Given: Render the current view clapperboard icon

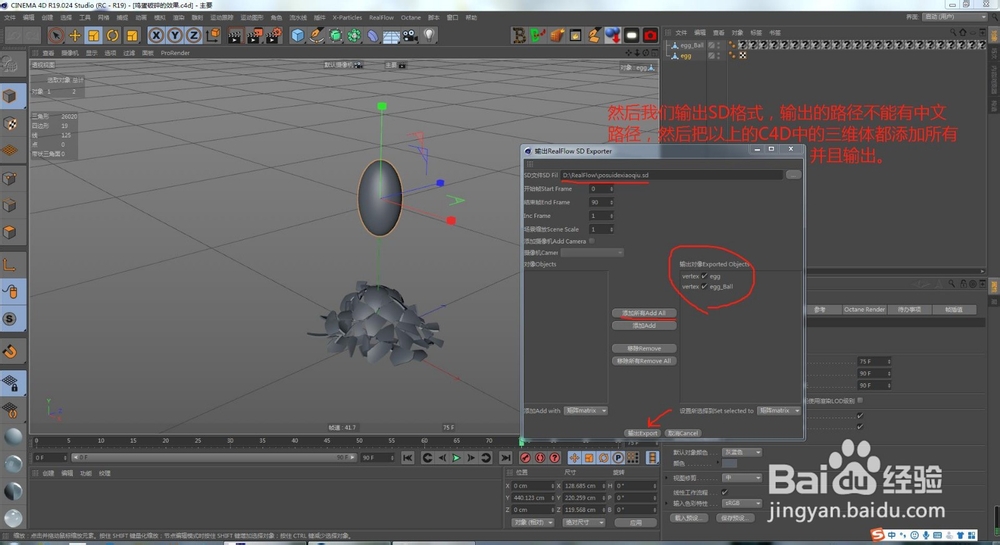Looking at the screenshot, I should click(x=235, y=36).
